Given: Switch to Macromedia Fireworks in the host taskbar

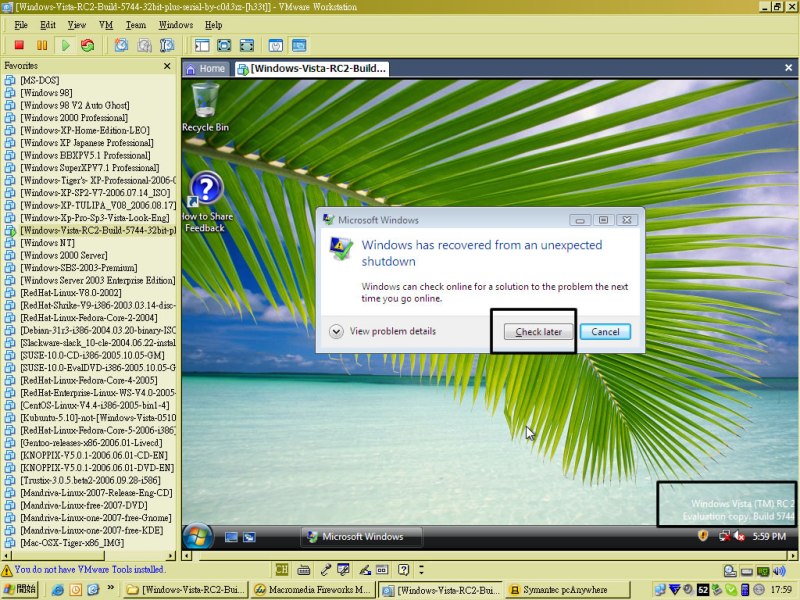Looking at the screenshot, I should [313, 590].
